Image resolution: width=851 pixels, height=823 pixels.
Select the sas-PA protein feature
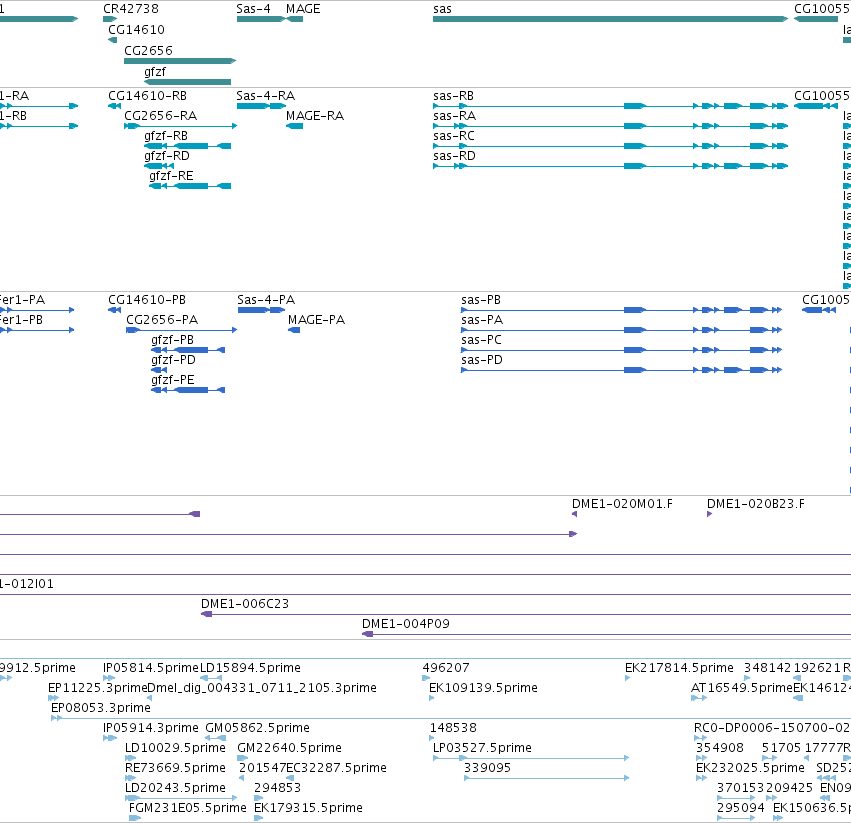(621, 330)
